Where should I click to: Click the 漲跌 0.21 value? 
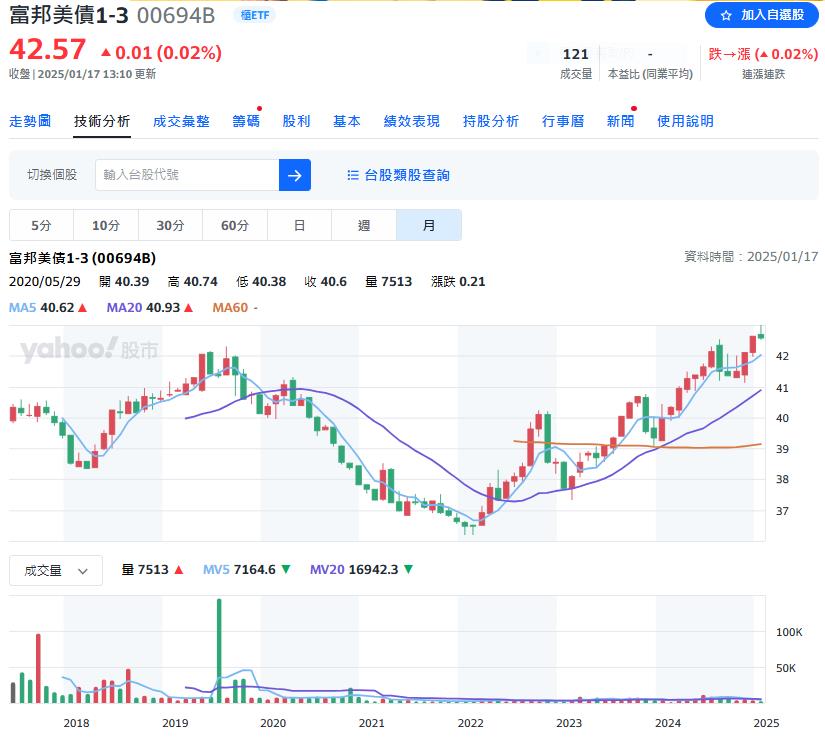[x=458, y=281]
